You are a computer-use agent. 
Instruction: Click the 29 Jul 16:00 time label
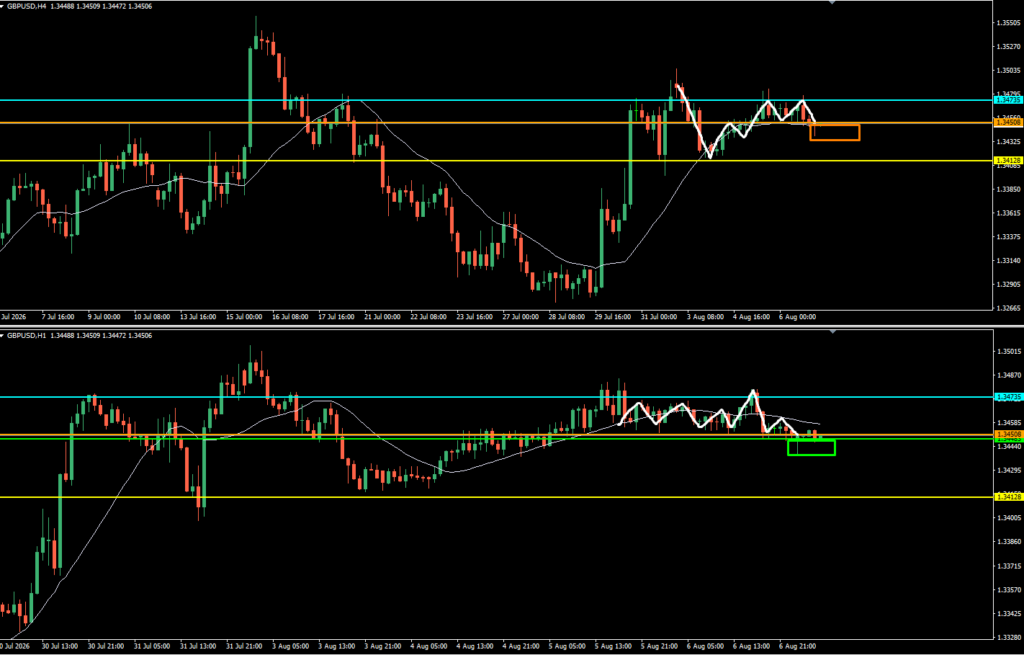pos(613,317)
